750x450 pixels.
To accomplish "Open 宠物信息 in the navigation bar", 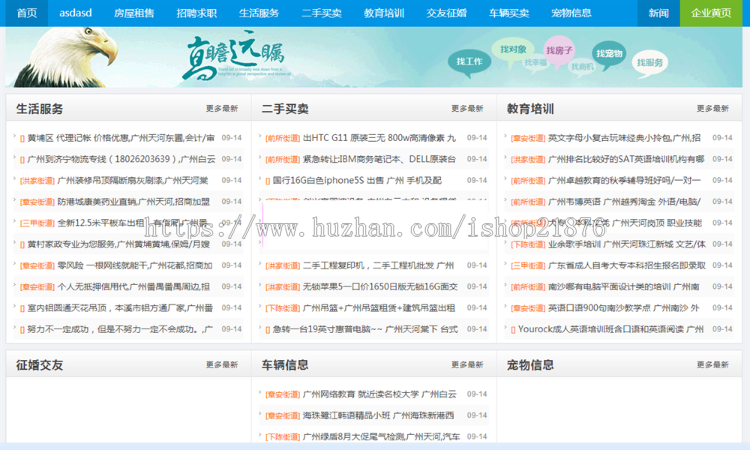I will coord(571,13).
